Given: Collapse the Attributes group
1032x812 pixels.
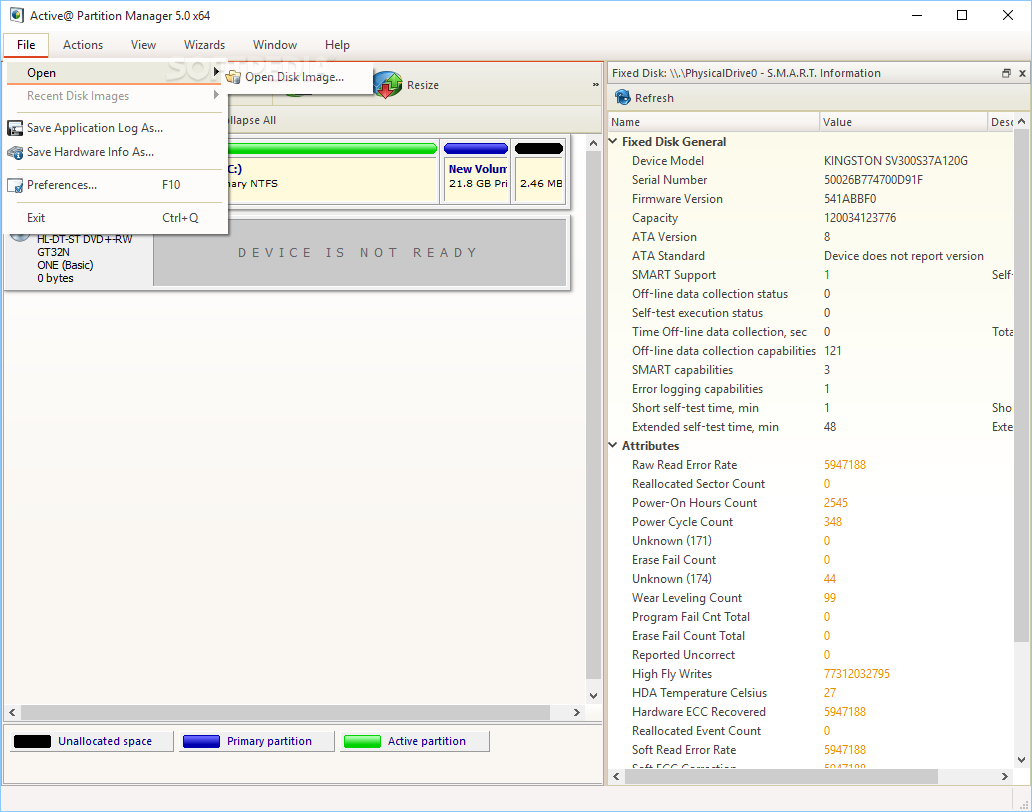Looking at the screenshot, I should pyautogui.click(x=613, y=445).
